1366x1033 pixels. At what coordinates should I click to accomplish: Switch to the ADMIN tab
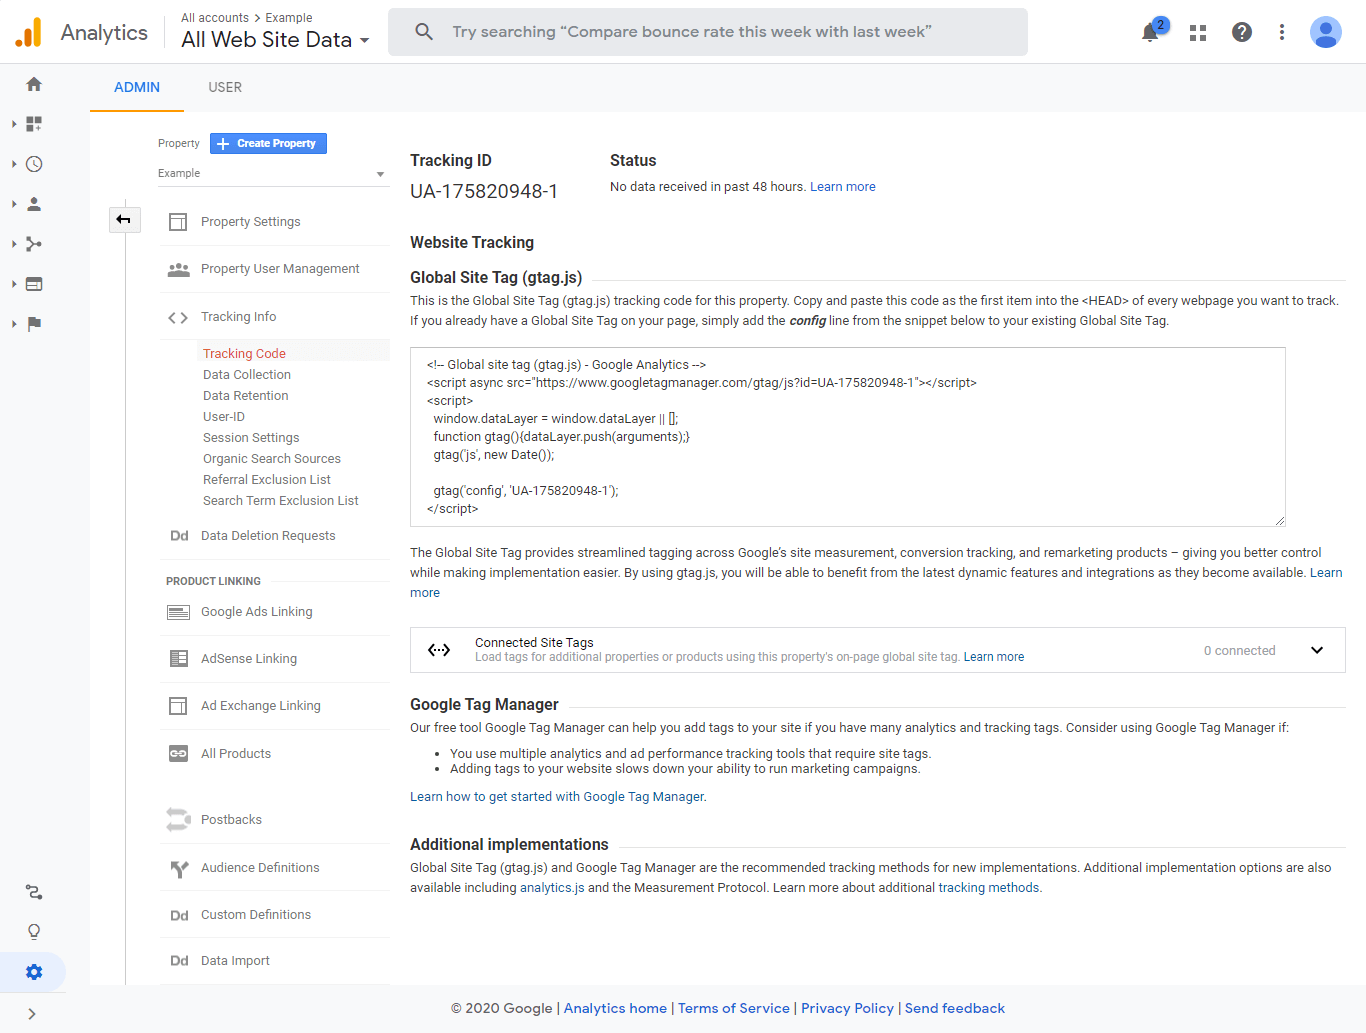(x=137, y=87)
